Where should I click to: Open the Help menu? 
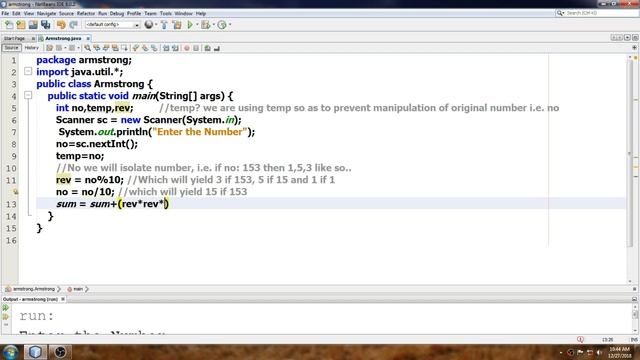[200, 13]
